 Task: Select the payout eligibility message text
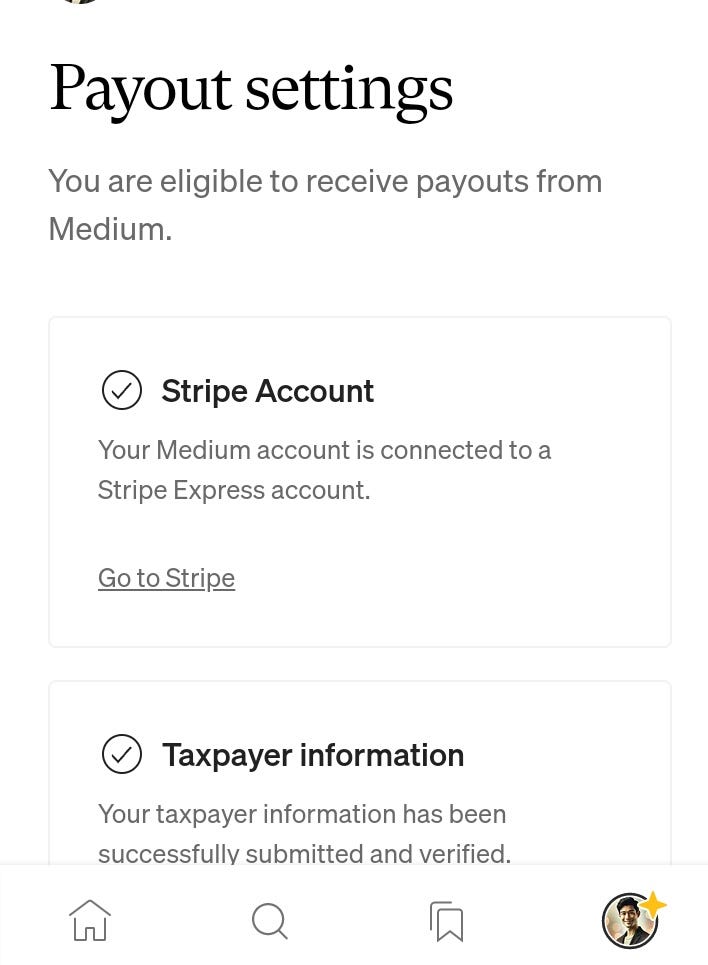pos(325,203)
